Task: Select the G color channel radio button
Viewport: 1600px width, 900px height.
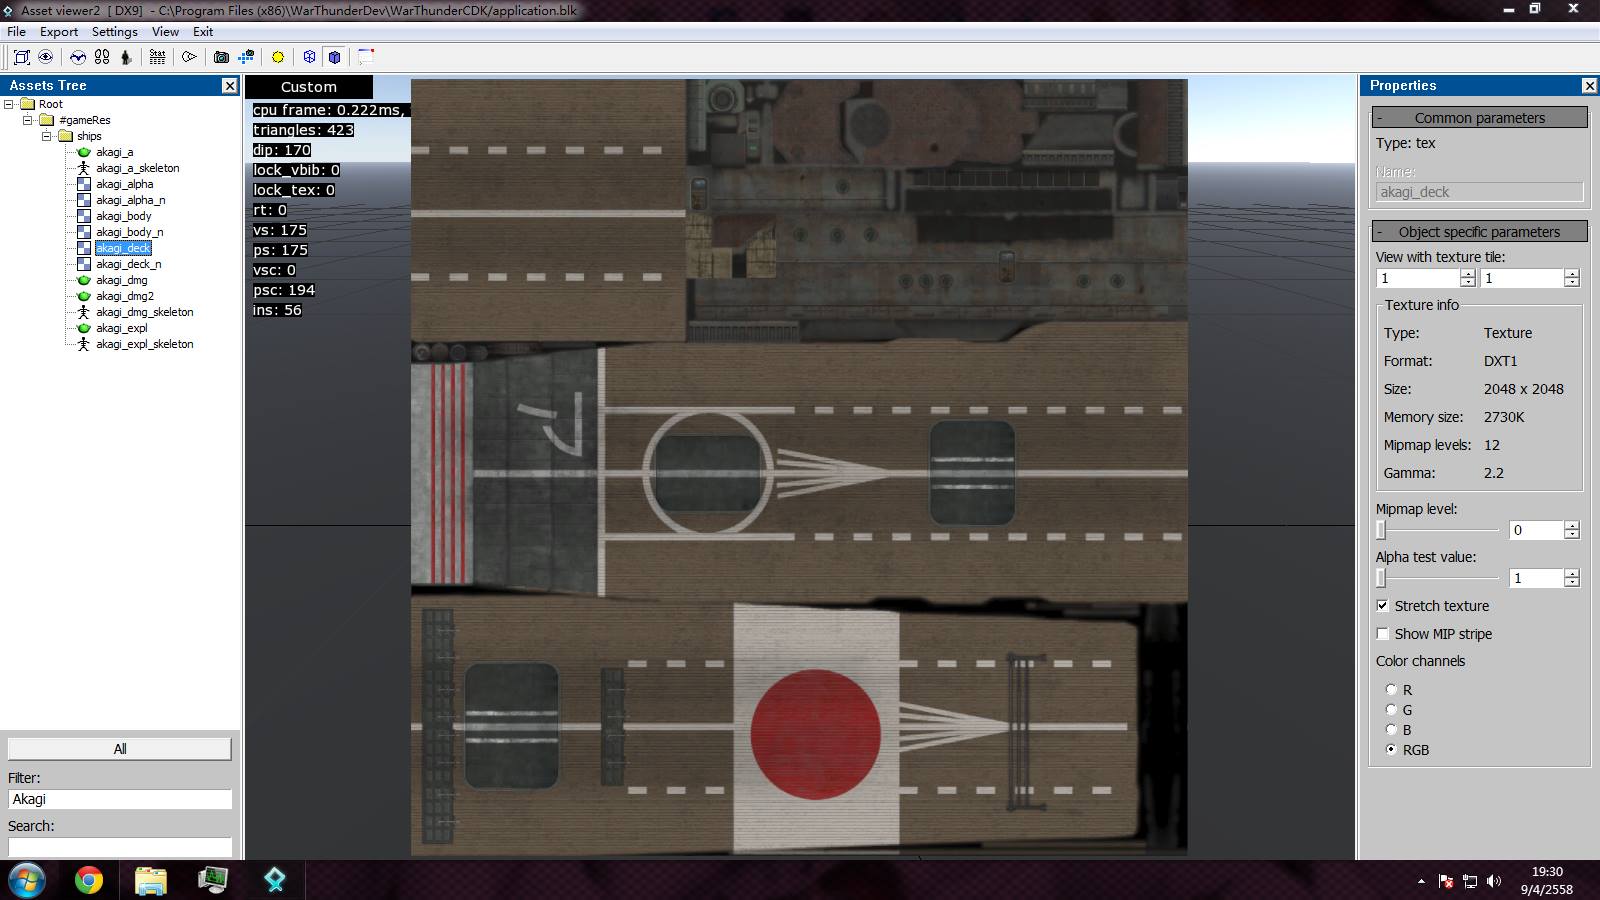Action: [1391, 710]
